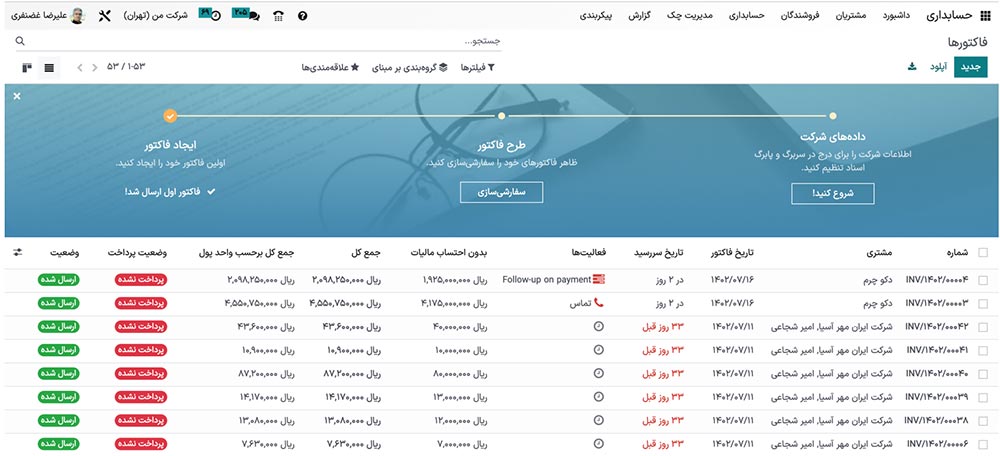Open the فروشندگان menu
The image size is (1000, 456).
pos(800,16)
